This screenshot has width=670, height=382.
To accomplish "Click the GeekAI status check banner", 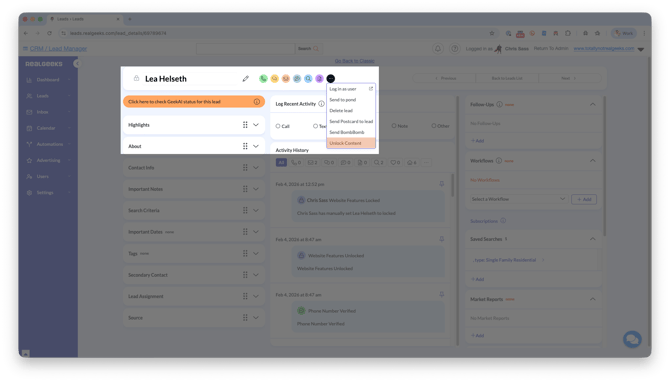I will click(194, 102).
